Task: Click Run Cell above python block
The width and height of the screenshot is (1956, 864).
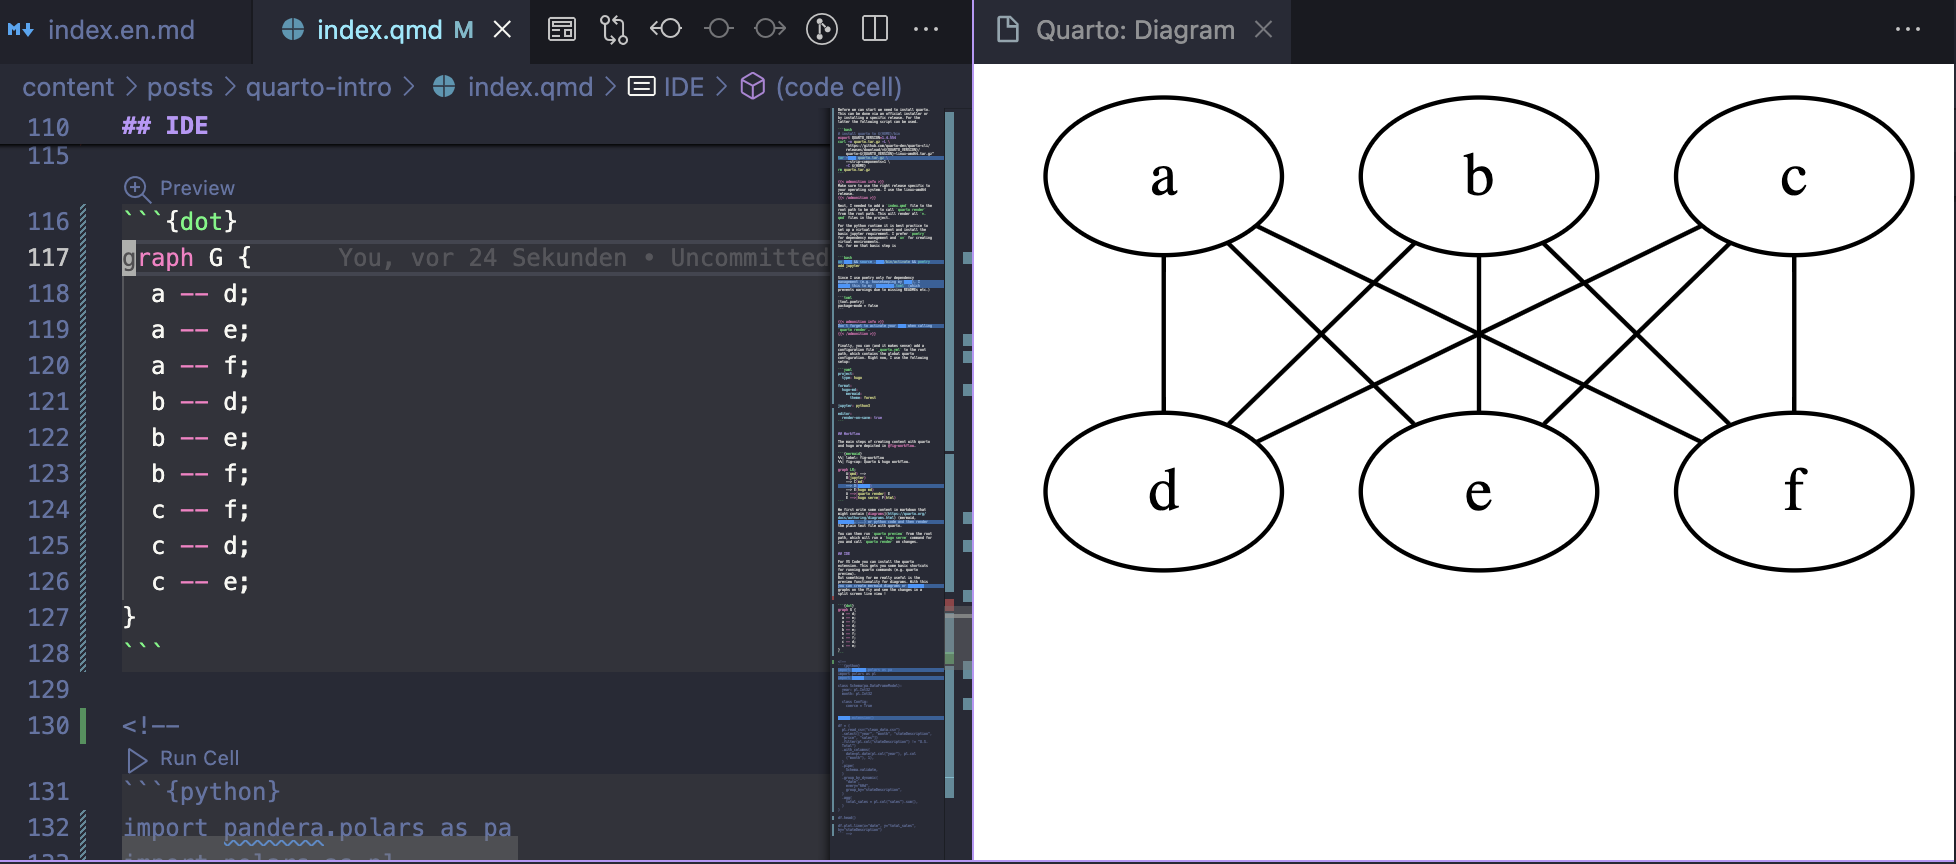Action: (x=199, y=758)
